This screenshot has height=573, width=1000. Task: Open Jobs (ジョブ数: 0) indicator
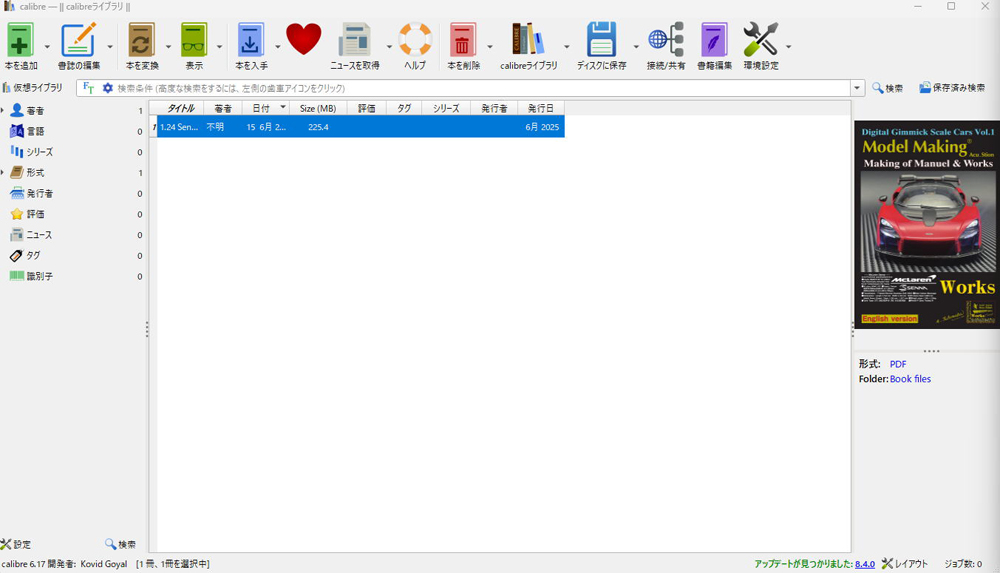point(963,564)
